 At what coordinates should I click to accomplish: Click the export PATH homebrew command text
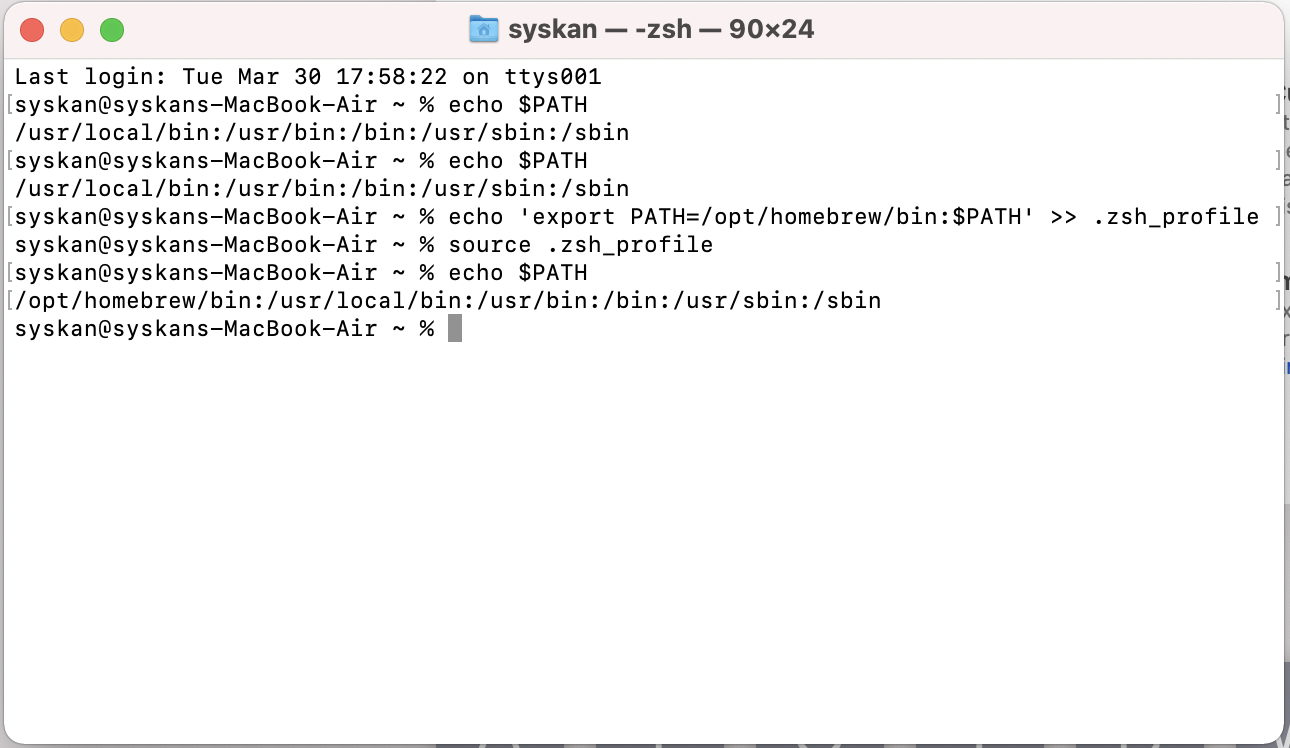(x=740, y=217)
